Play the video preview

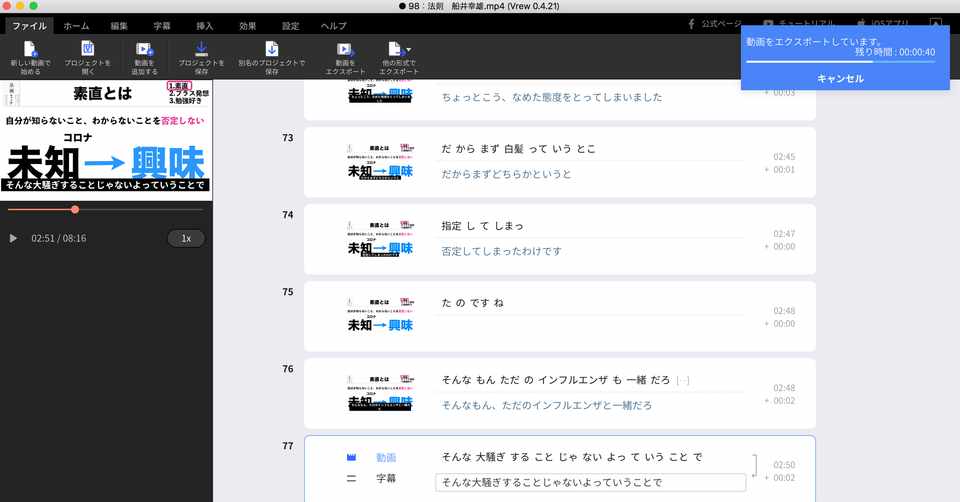pos(13,238)
